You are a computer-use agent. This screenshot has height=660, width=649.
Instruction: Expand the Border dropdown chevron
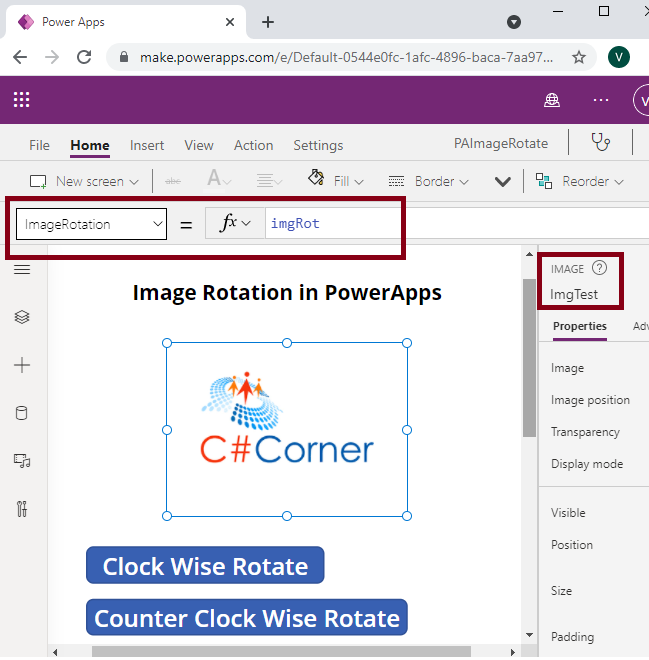(464, 182)
